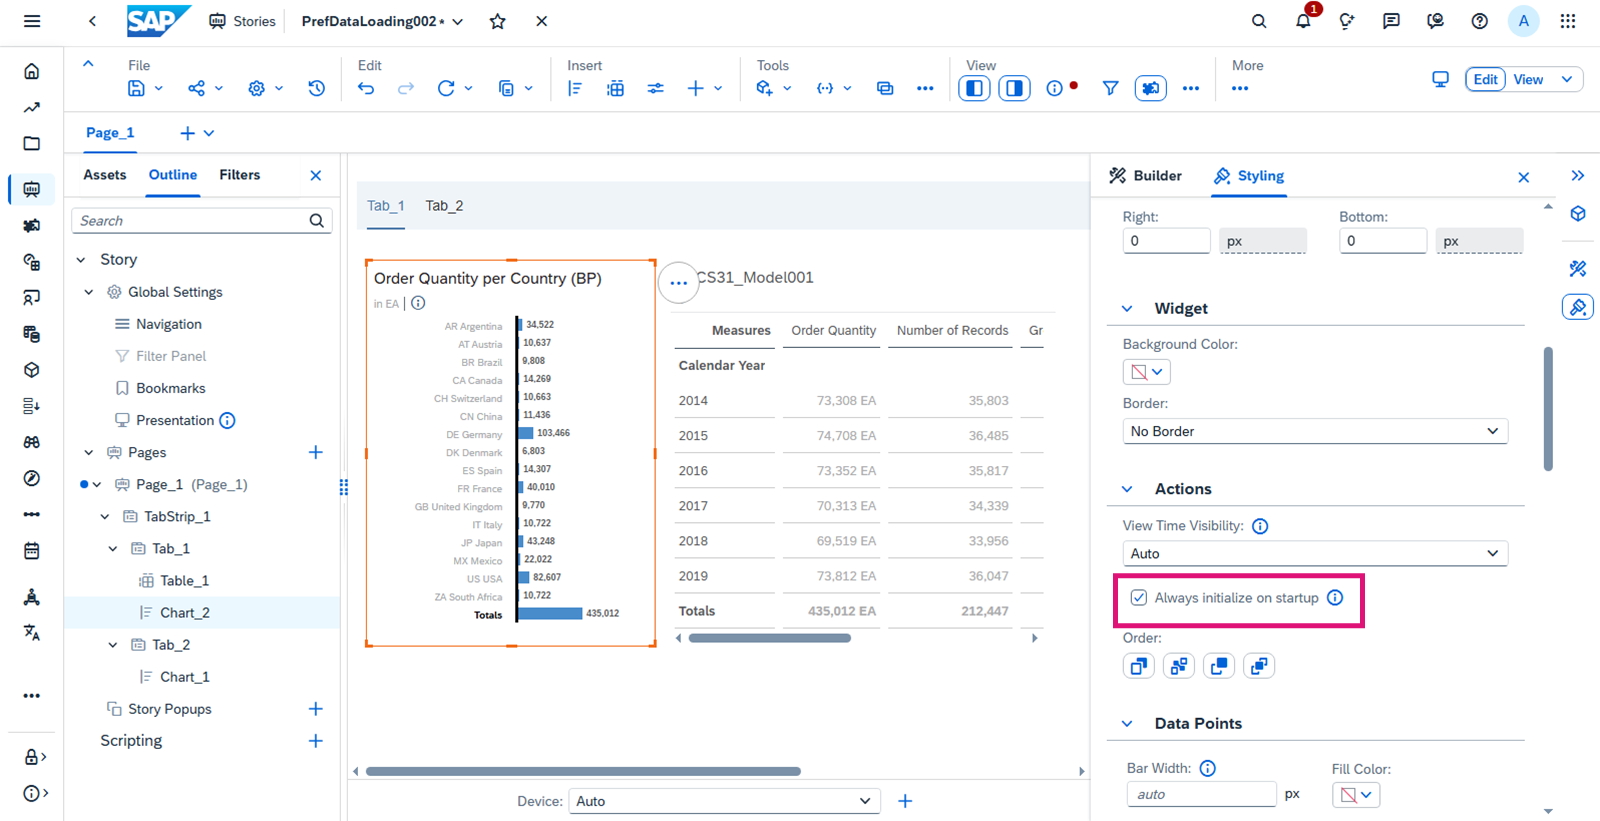Select Chart_1 in the outline

[x=185, y=677]
